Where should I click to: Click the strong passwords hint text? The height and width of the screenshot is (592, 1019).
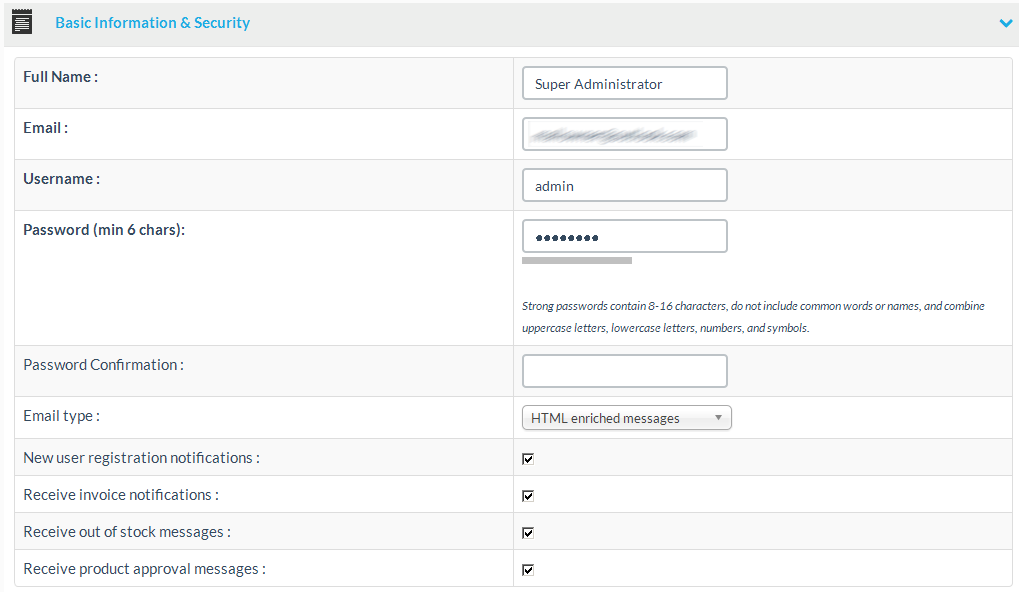click(752, 317)
